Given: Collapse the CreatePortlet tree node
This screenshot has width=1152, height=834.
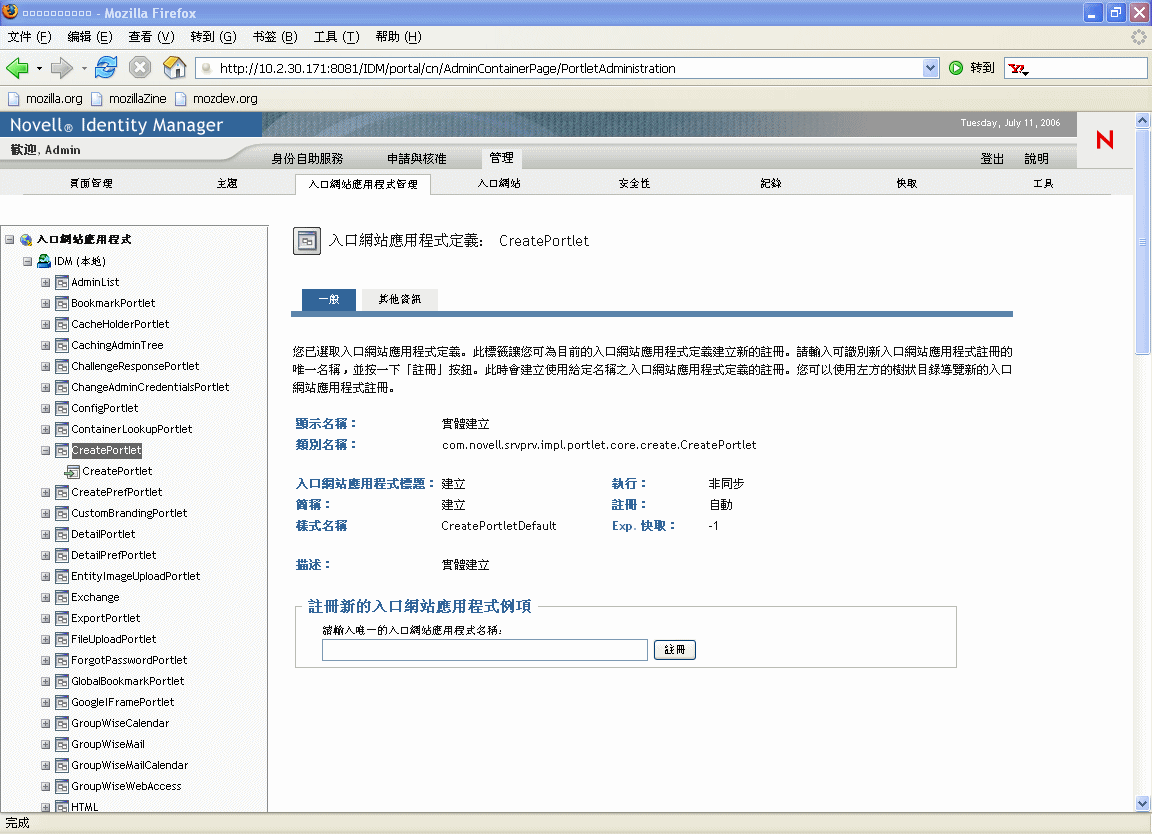Looking at the screenshot, I should pos(45,450).
